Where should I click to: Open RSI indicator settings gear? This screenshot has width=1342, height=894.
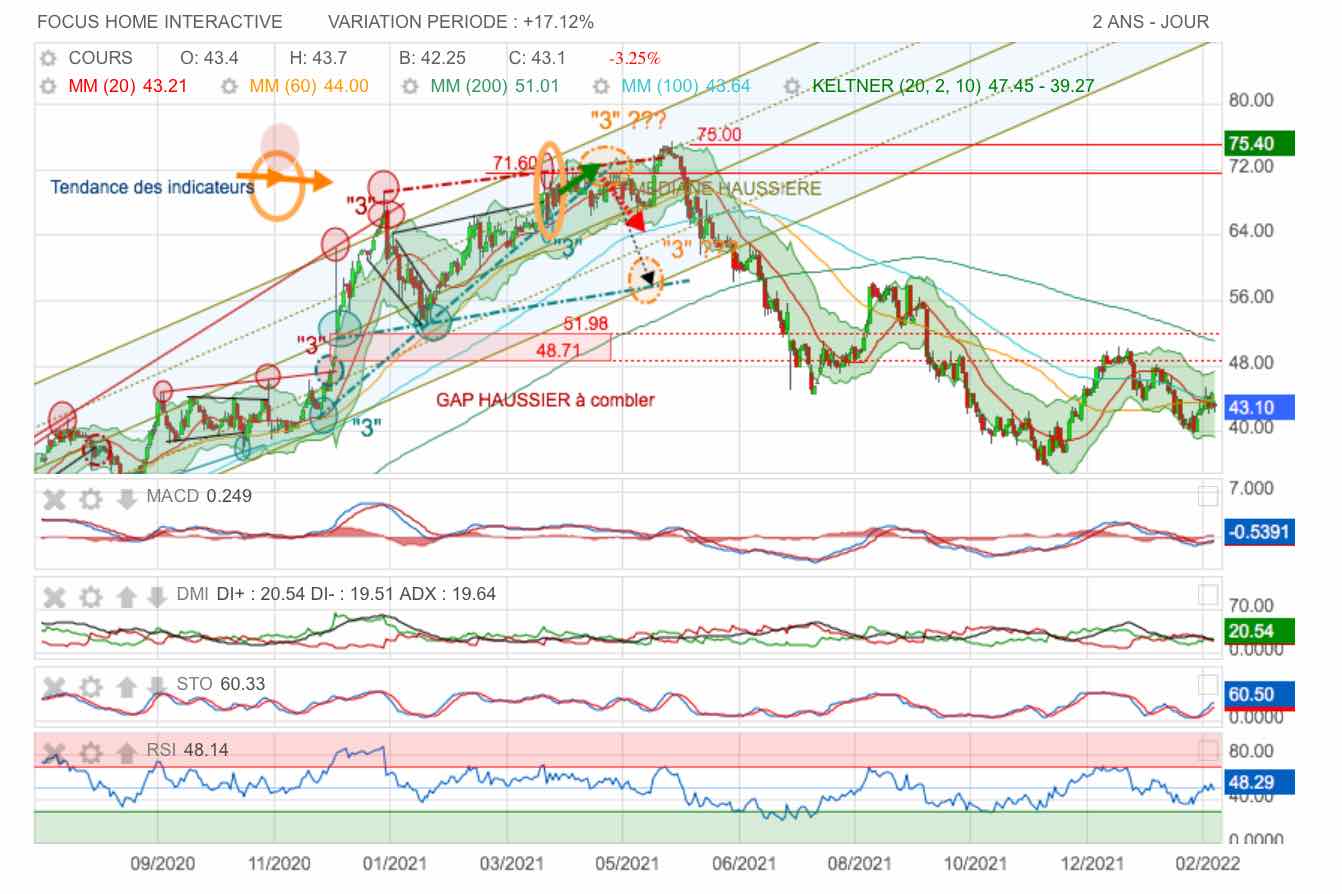[91, 752]
